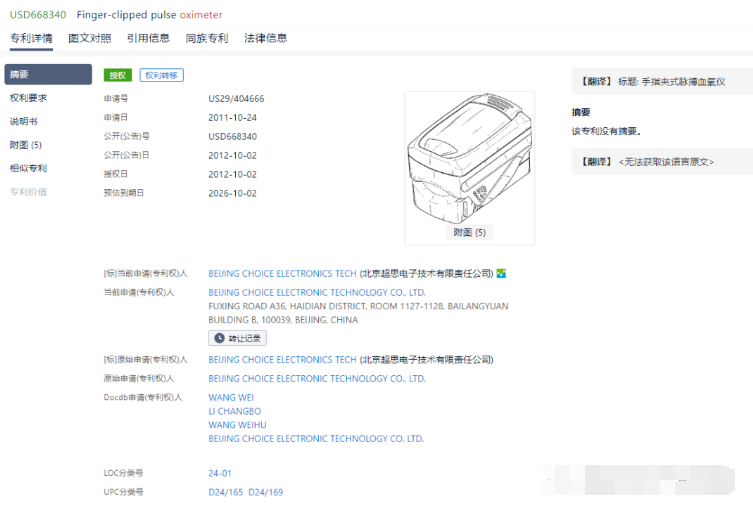Screen dimensions: 753x507
Task: Click the 权利转移 status tag
Action: pyautogui.click(x=161, y=75)
